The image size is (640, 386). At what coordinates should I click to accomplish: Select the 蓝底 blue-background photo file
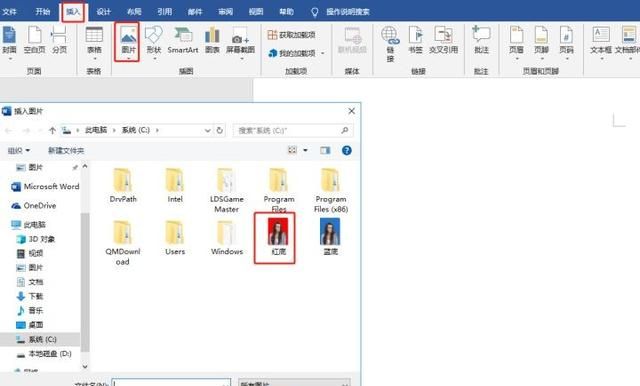330,237
